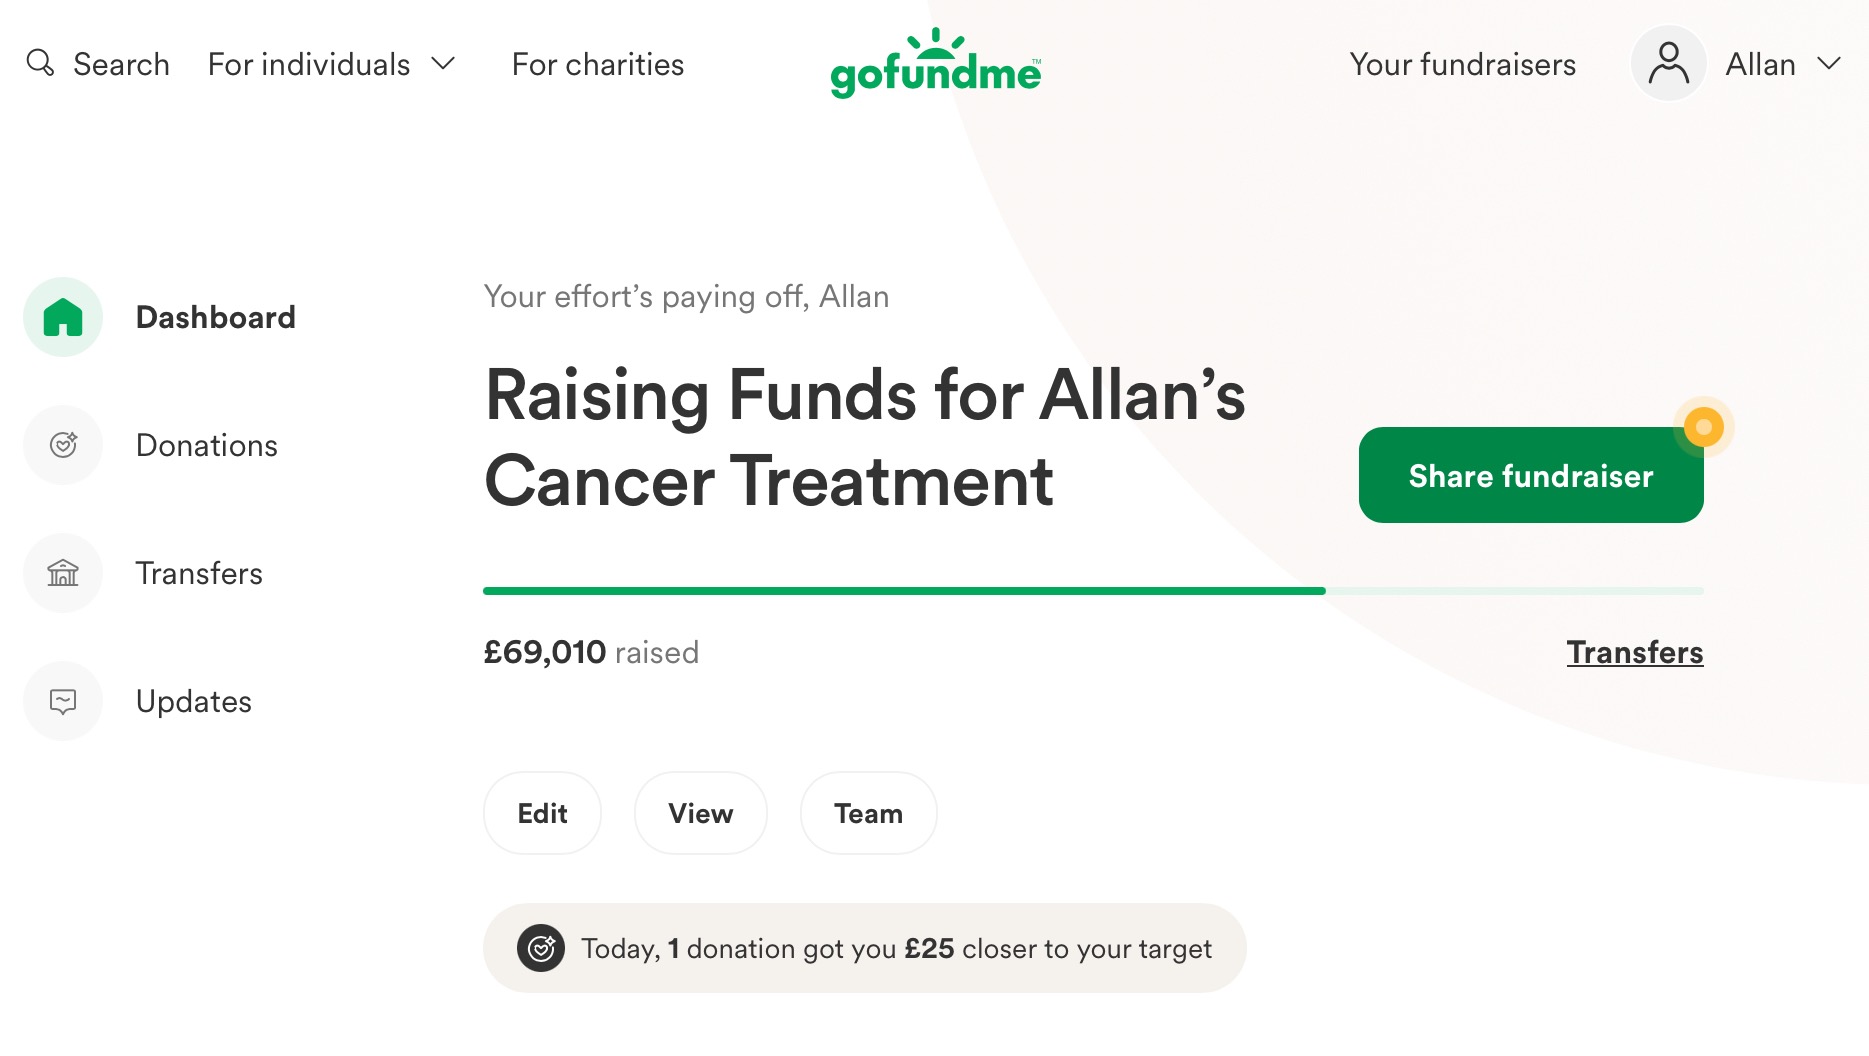Click the Edit button
1869x1056 pixels.
[542, 813]
